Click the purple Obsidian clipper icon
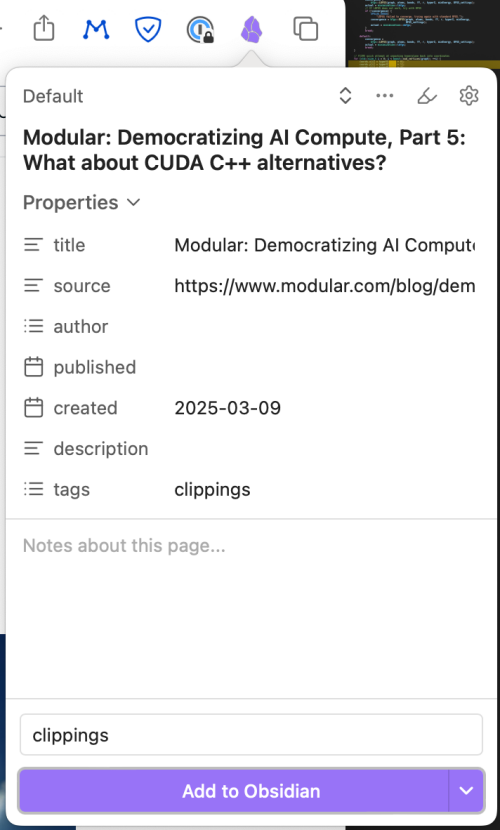This screenshot has height=830, width=500. (x=251, y=29)
